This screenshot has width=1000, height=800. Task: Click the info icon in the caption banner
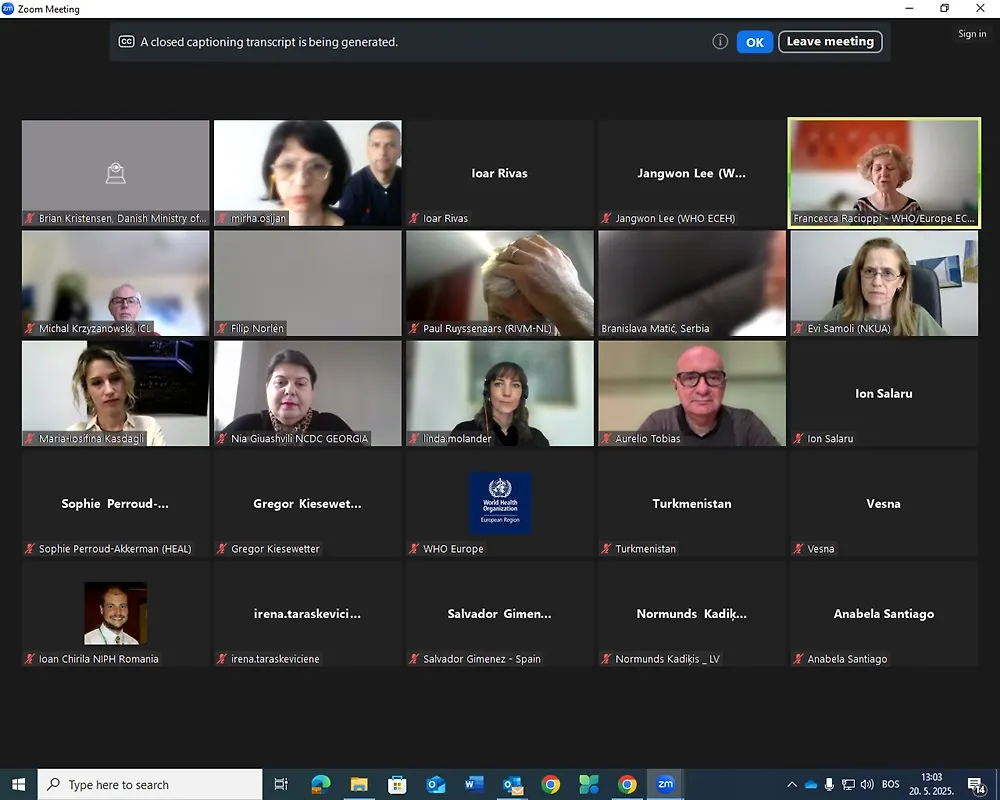pos(720,42)
